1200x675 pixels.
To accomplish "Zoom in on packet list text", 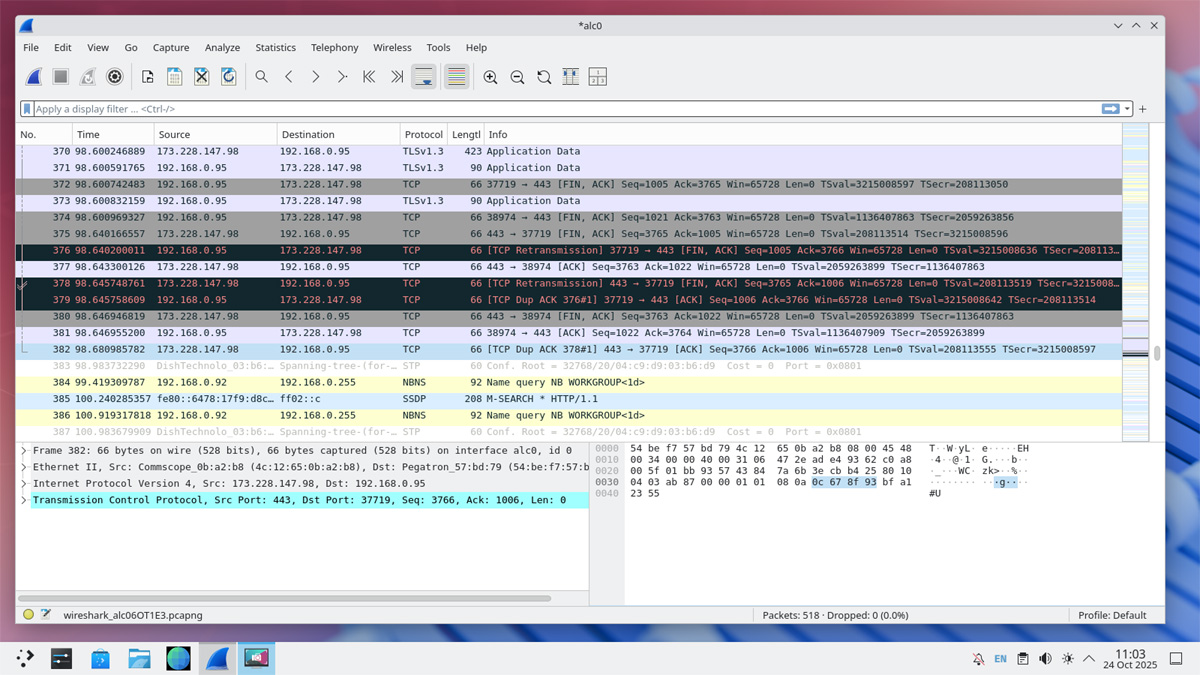I will tap(490, 77).
